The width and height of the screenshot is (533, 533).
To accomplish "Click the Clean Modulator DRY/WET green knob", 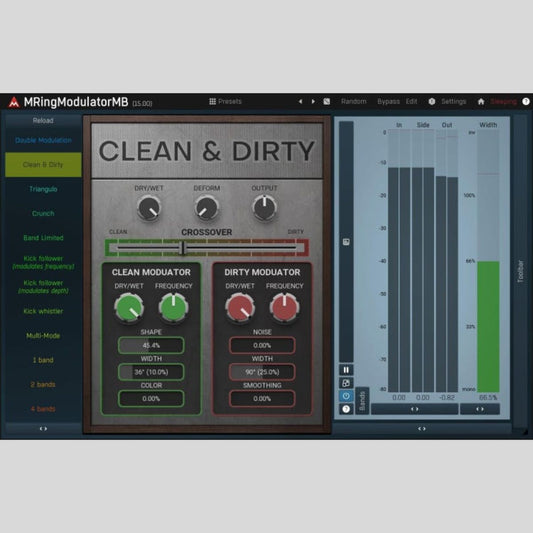I will 129,308.
